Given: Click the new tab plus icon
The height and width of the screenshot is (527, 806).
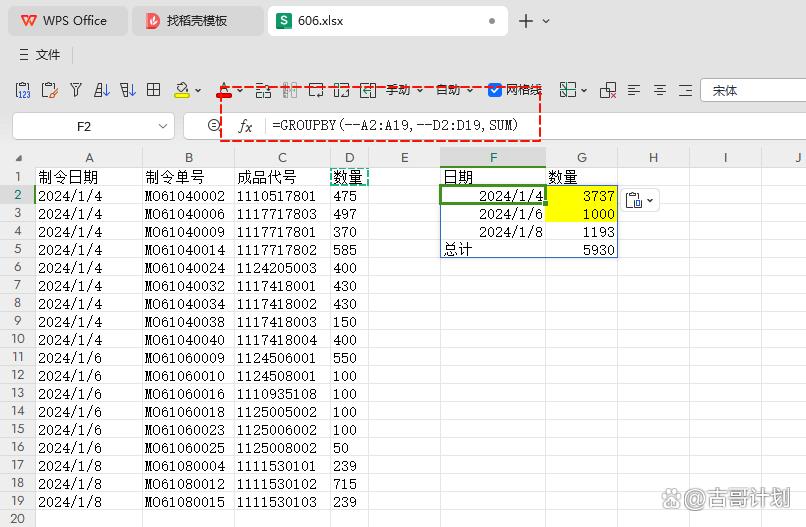Looking at the screenshot, I should click(x=526, y=20).
